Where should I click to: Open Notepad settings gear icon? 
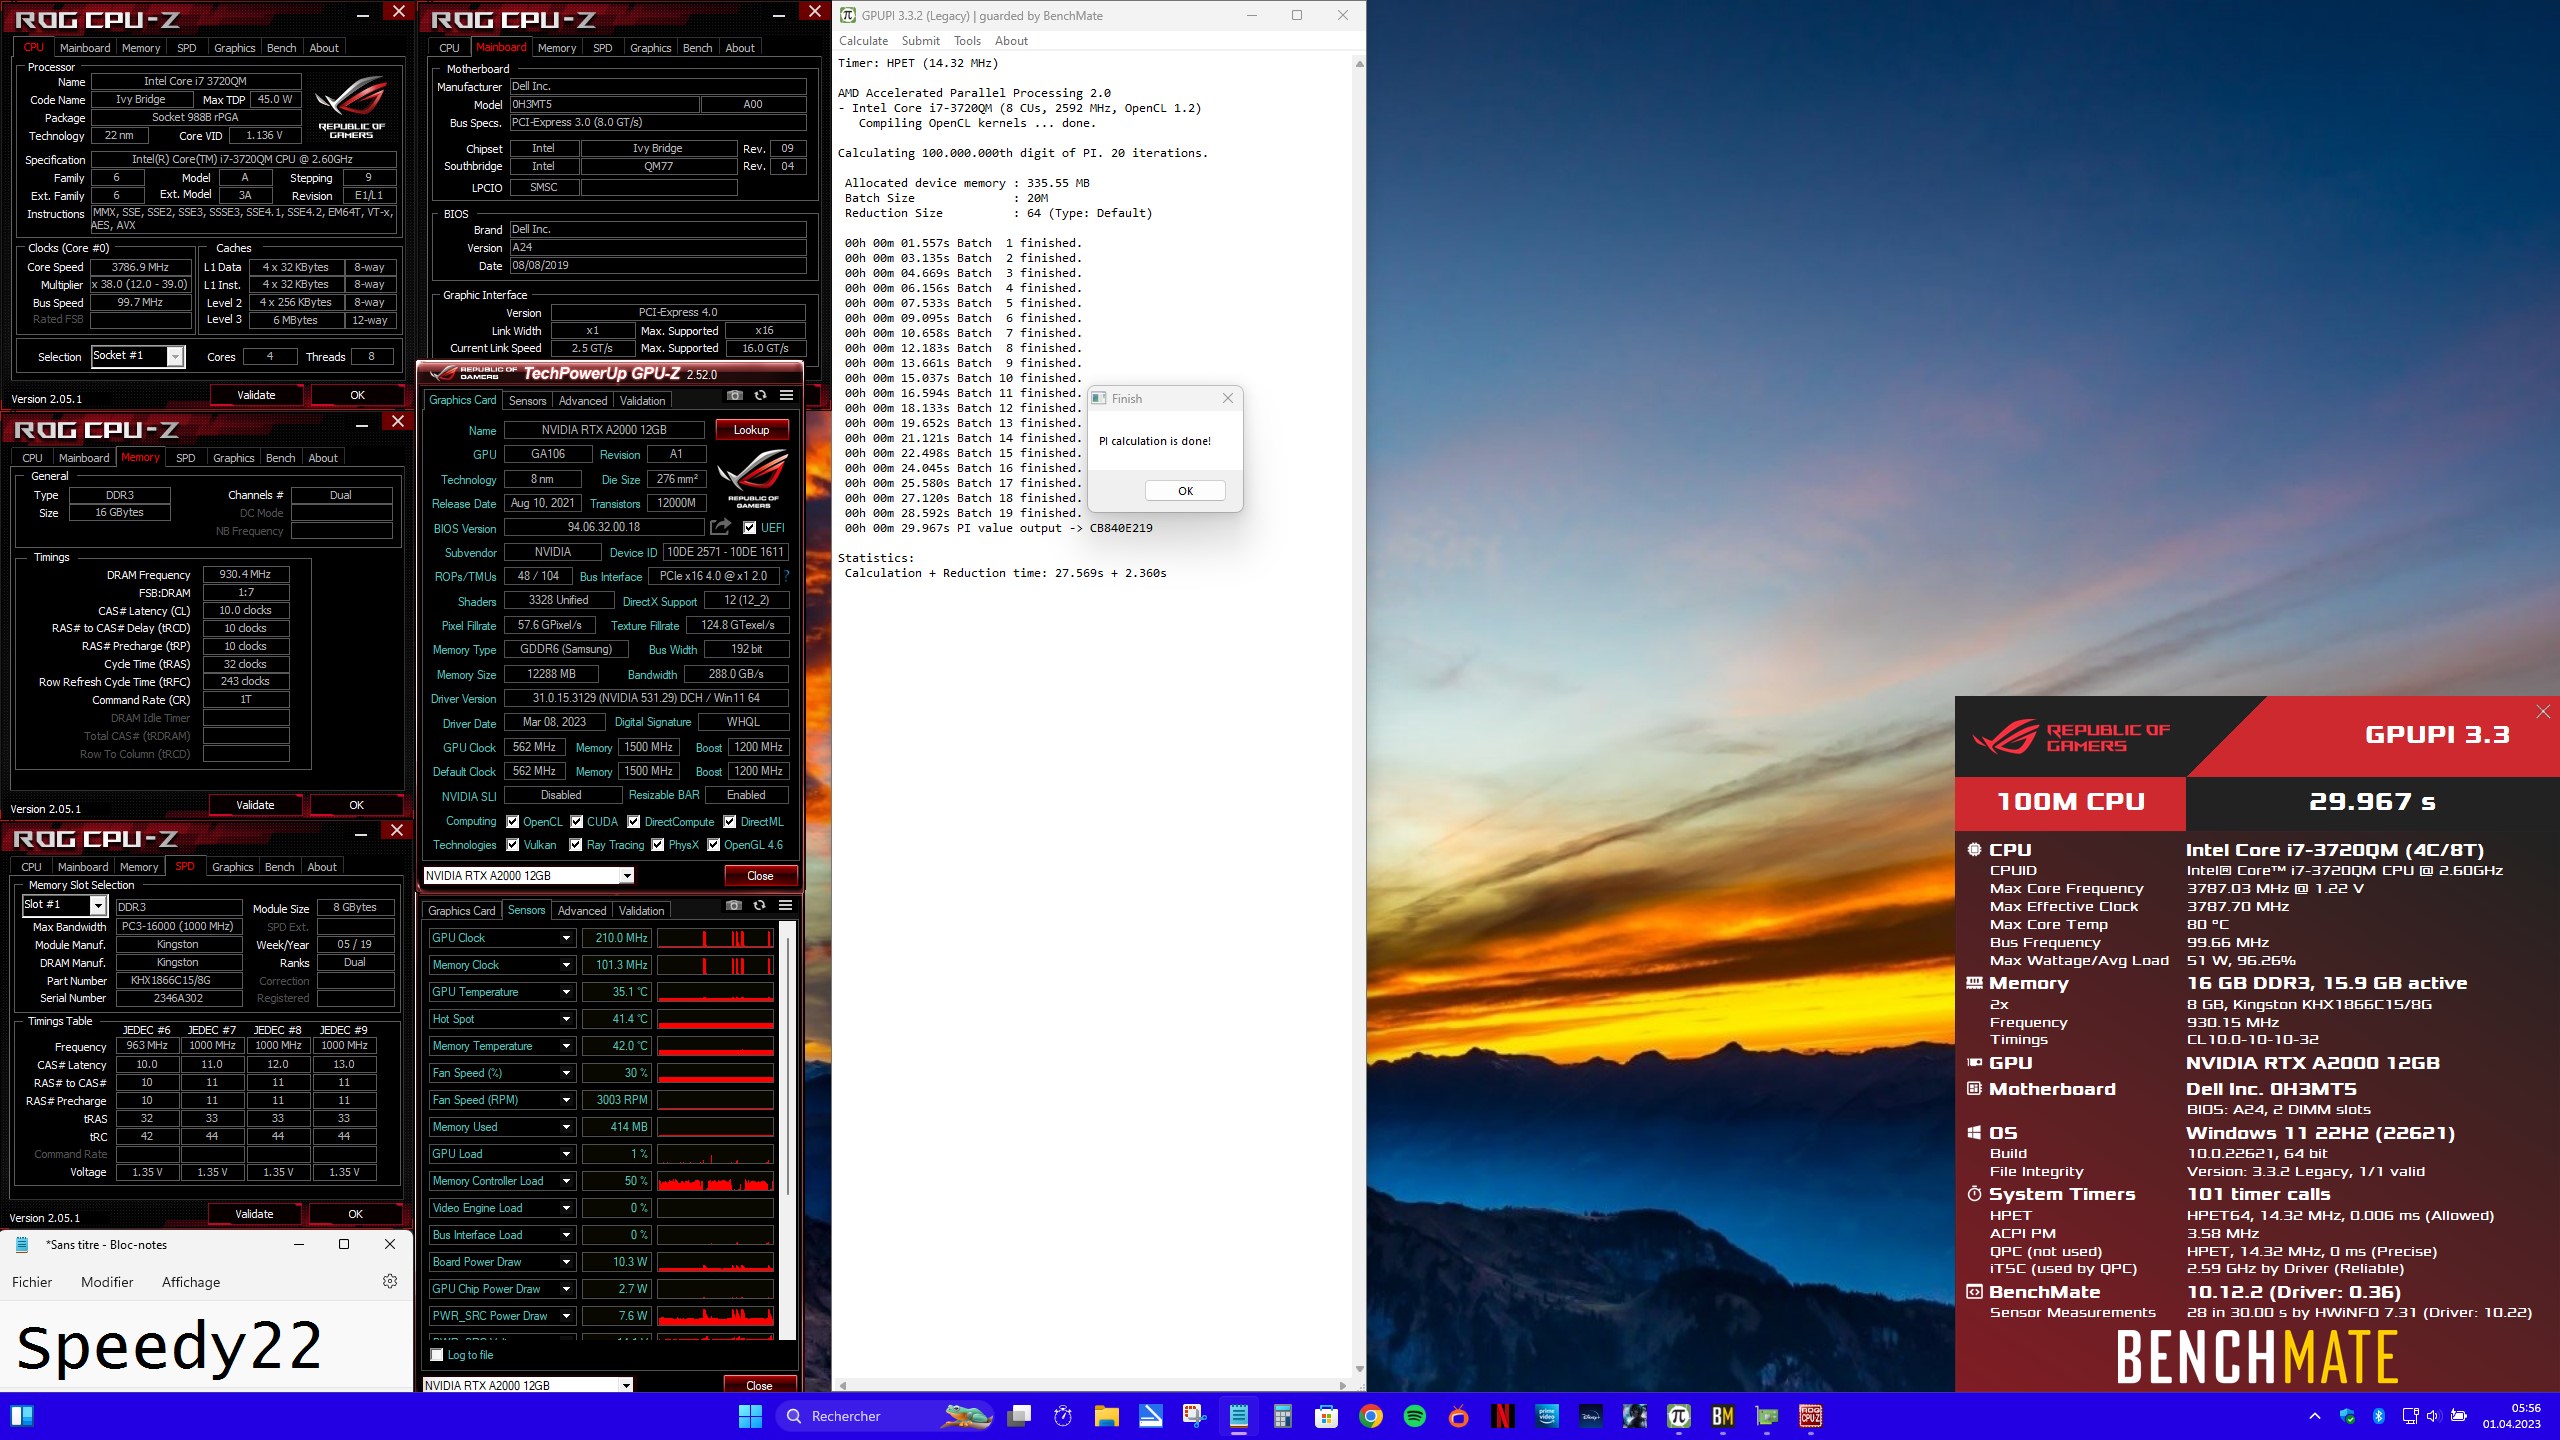click(390, 1281)
